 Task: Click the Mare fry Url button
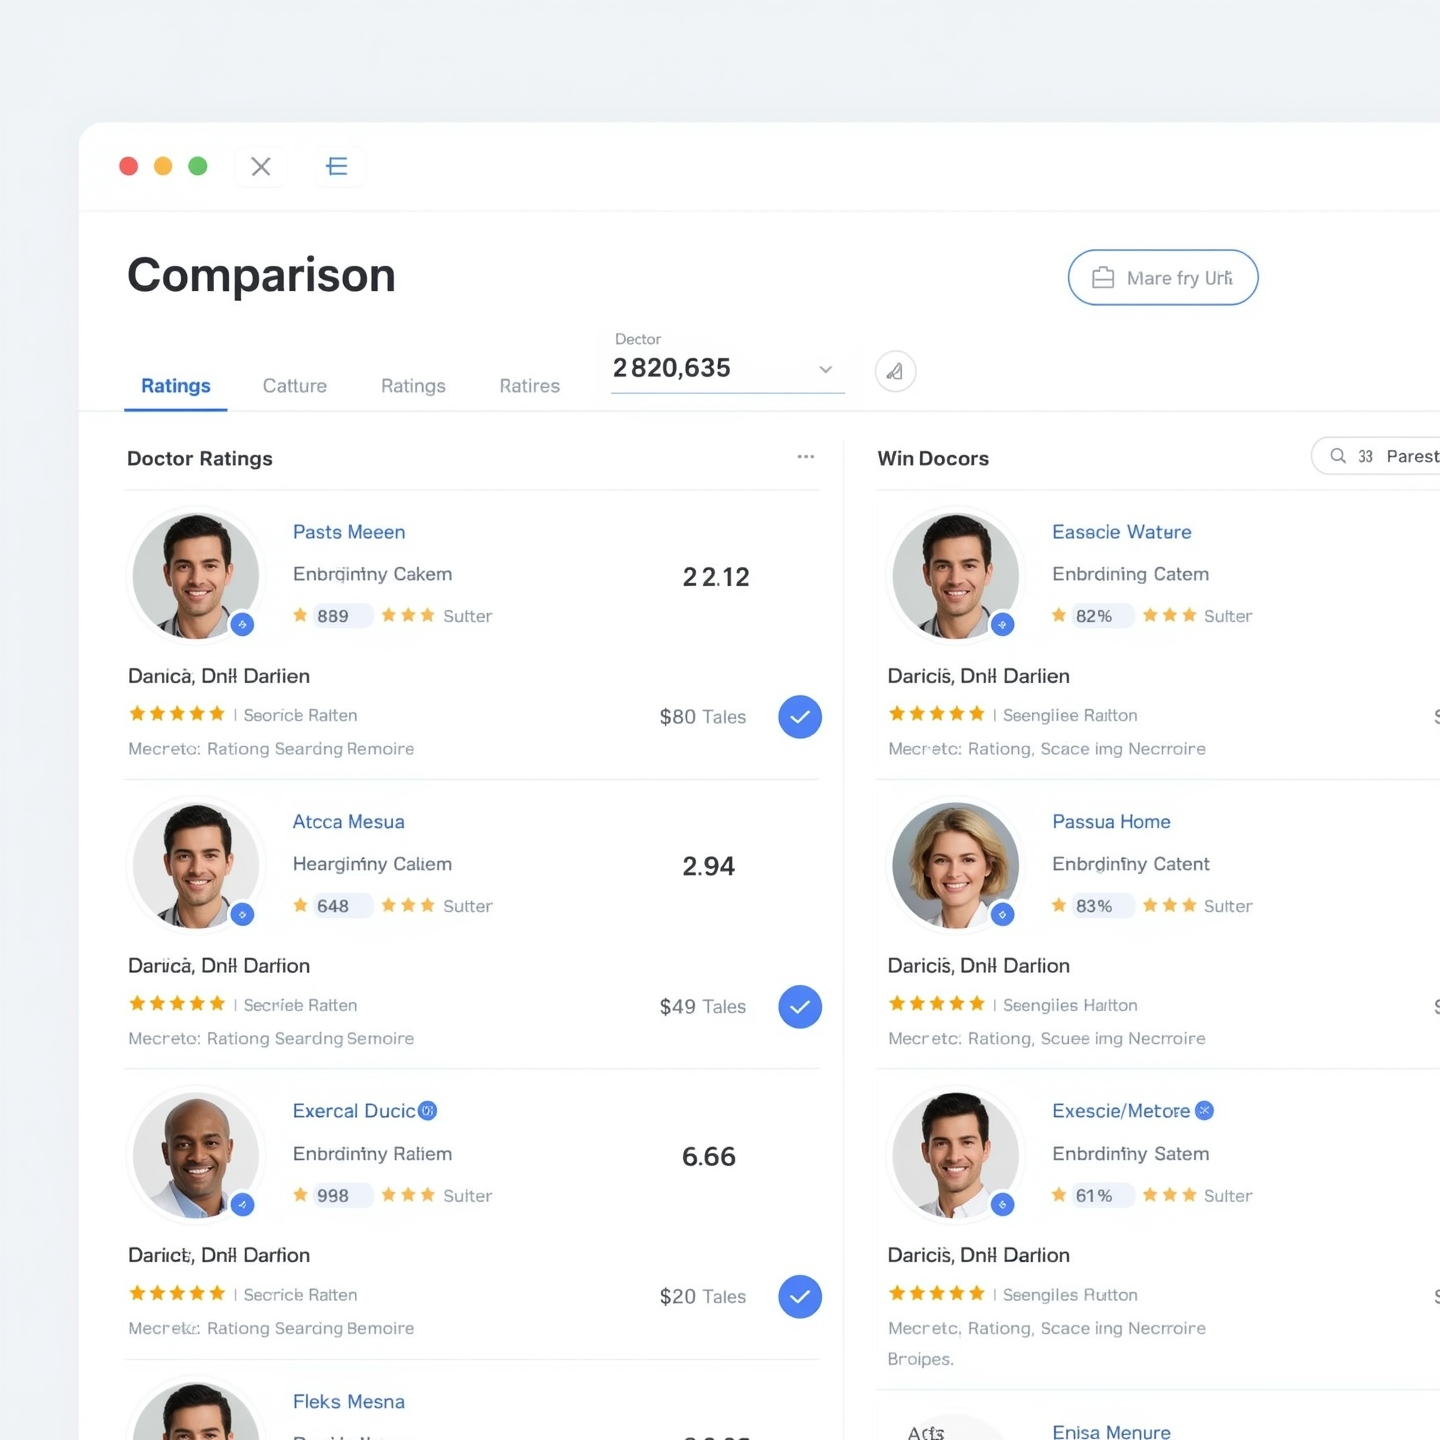pyautogui.click(x=1163, y=278)
